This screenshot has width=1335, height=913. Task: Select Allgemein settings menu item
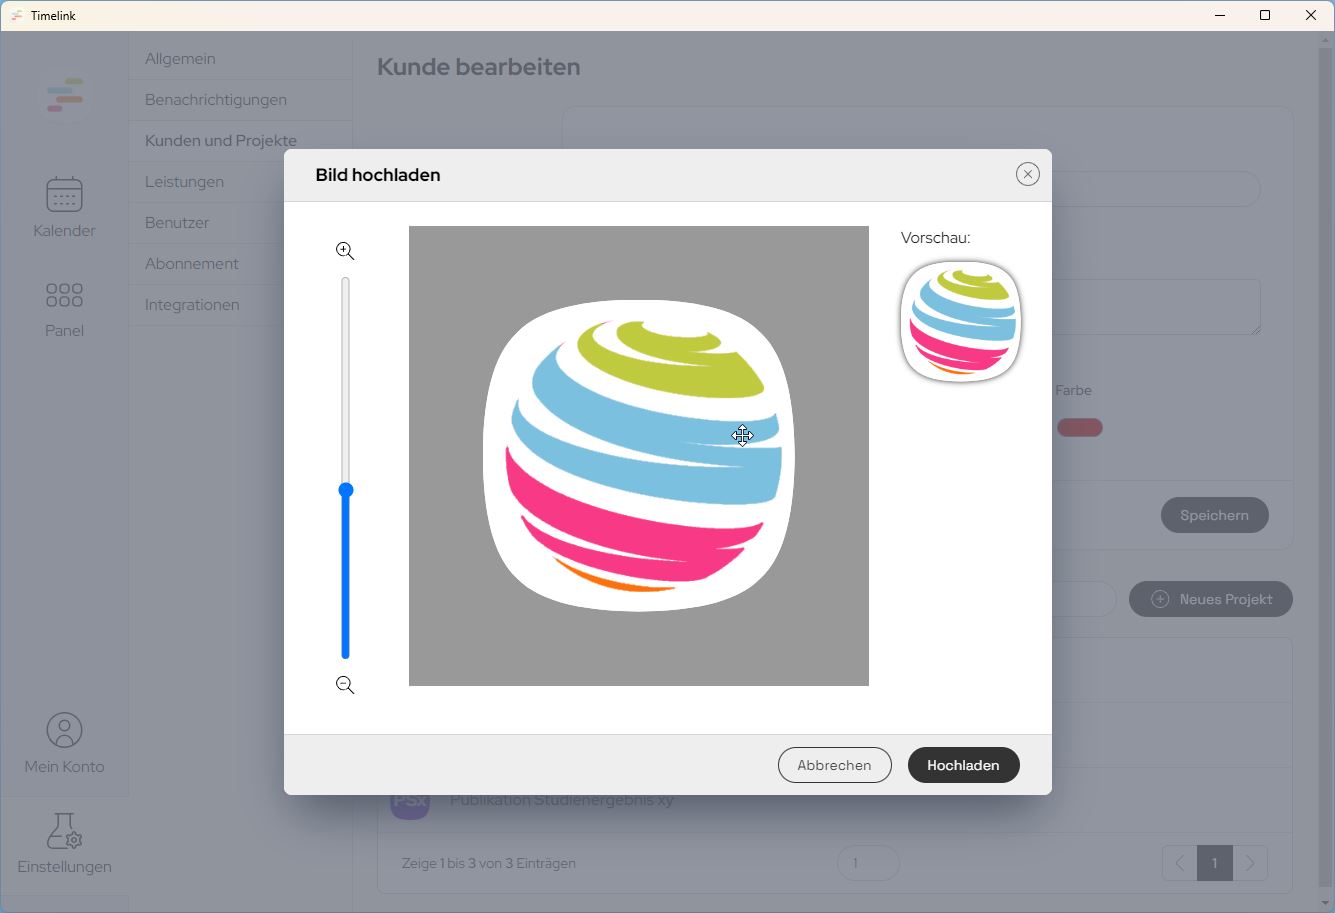click(x=240, y=59)
